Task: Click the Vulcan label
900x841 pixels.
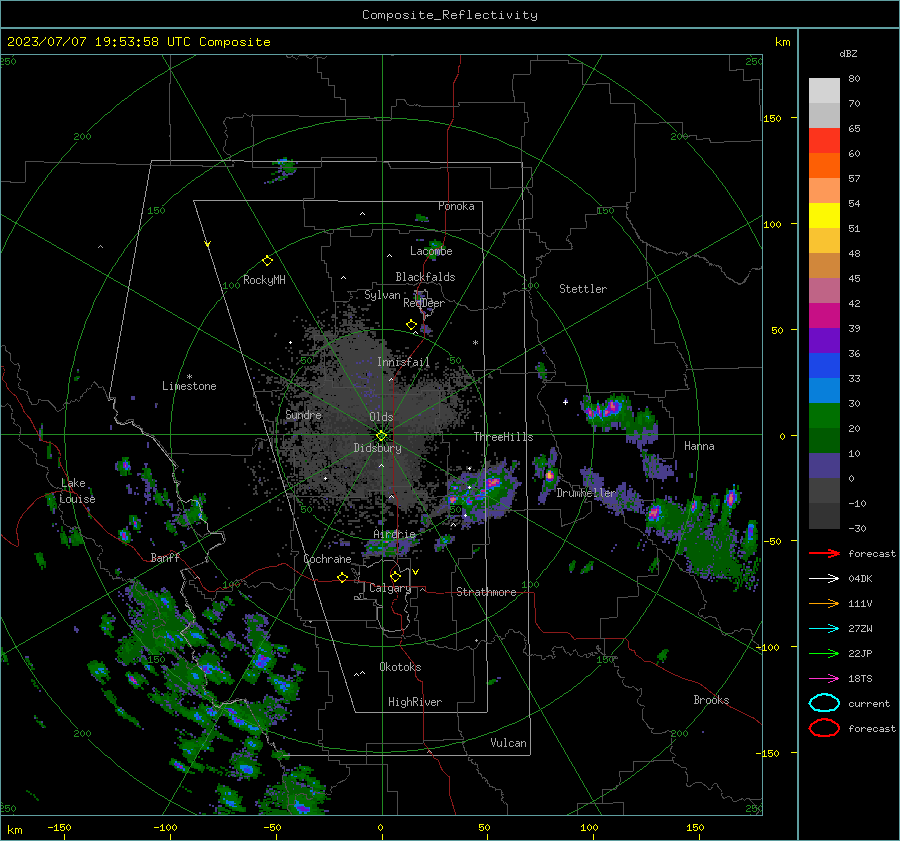Action: click(508, 743)
